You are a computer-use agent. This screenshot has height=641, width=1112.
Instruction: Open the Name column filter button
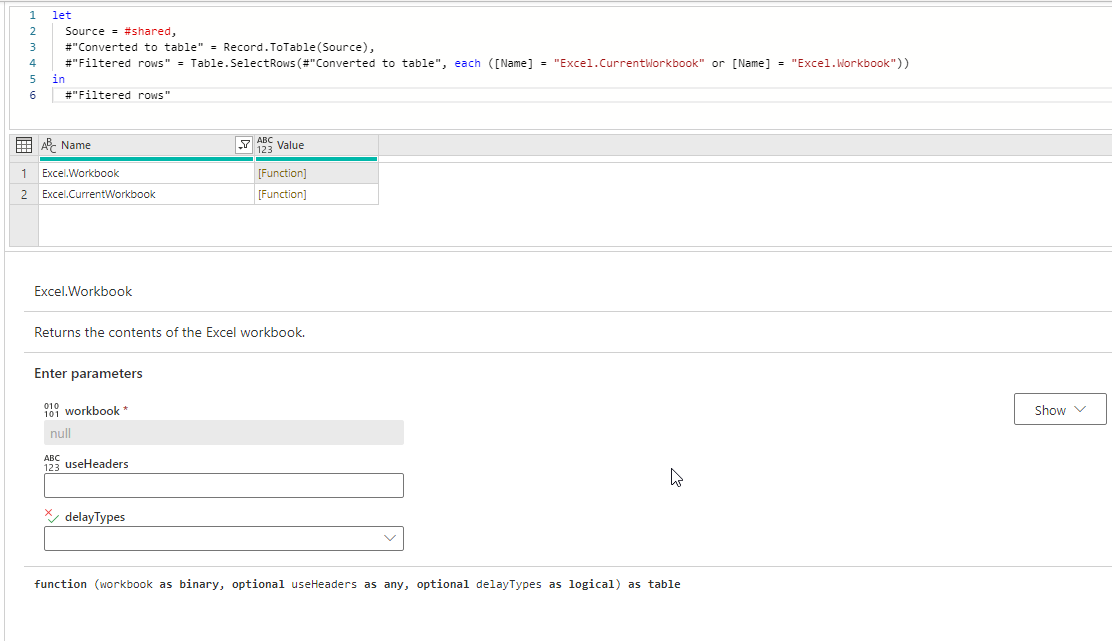coord(243,145)
